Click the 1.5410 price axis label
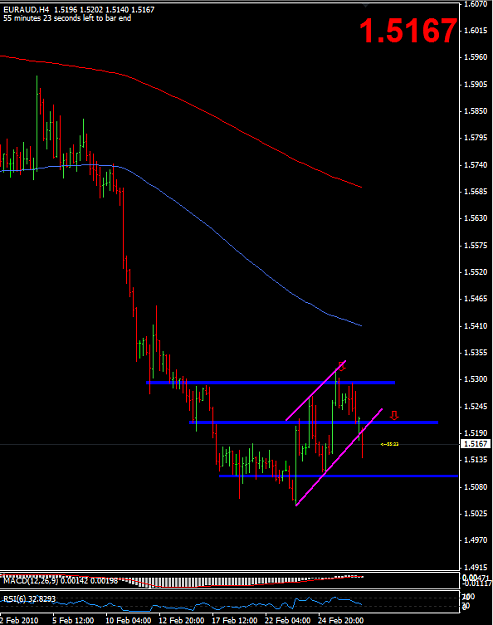 point(475,326)
